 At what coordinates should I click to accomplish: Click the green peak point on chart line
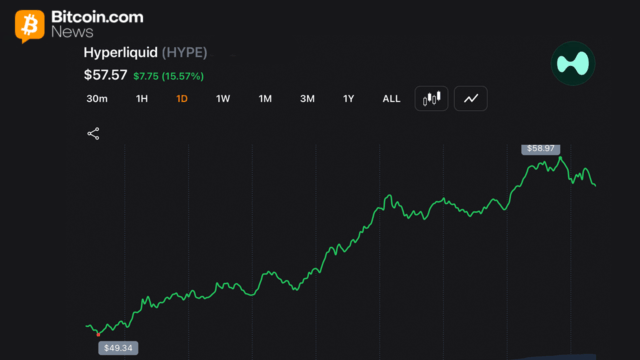(x=560, y=158)
